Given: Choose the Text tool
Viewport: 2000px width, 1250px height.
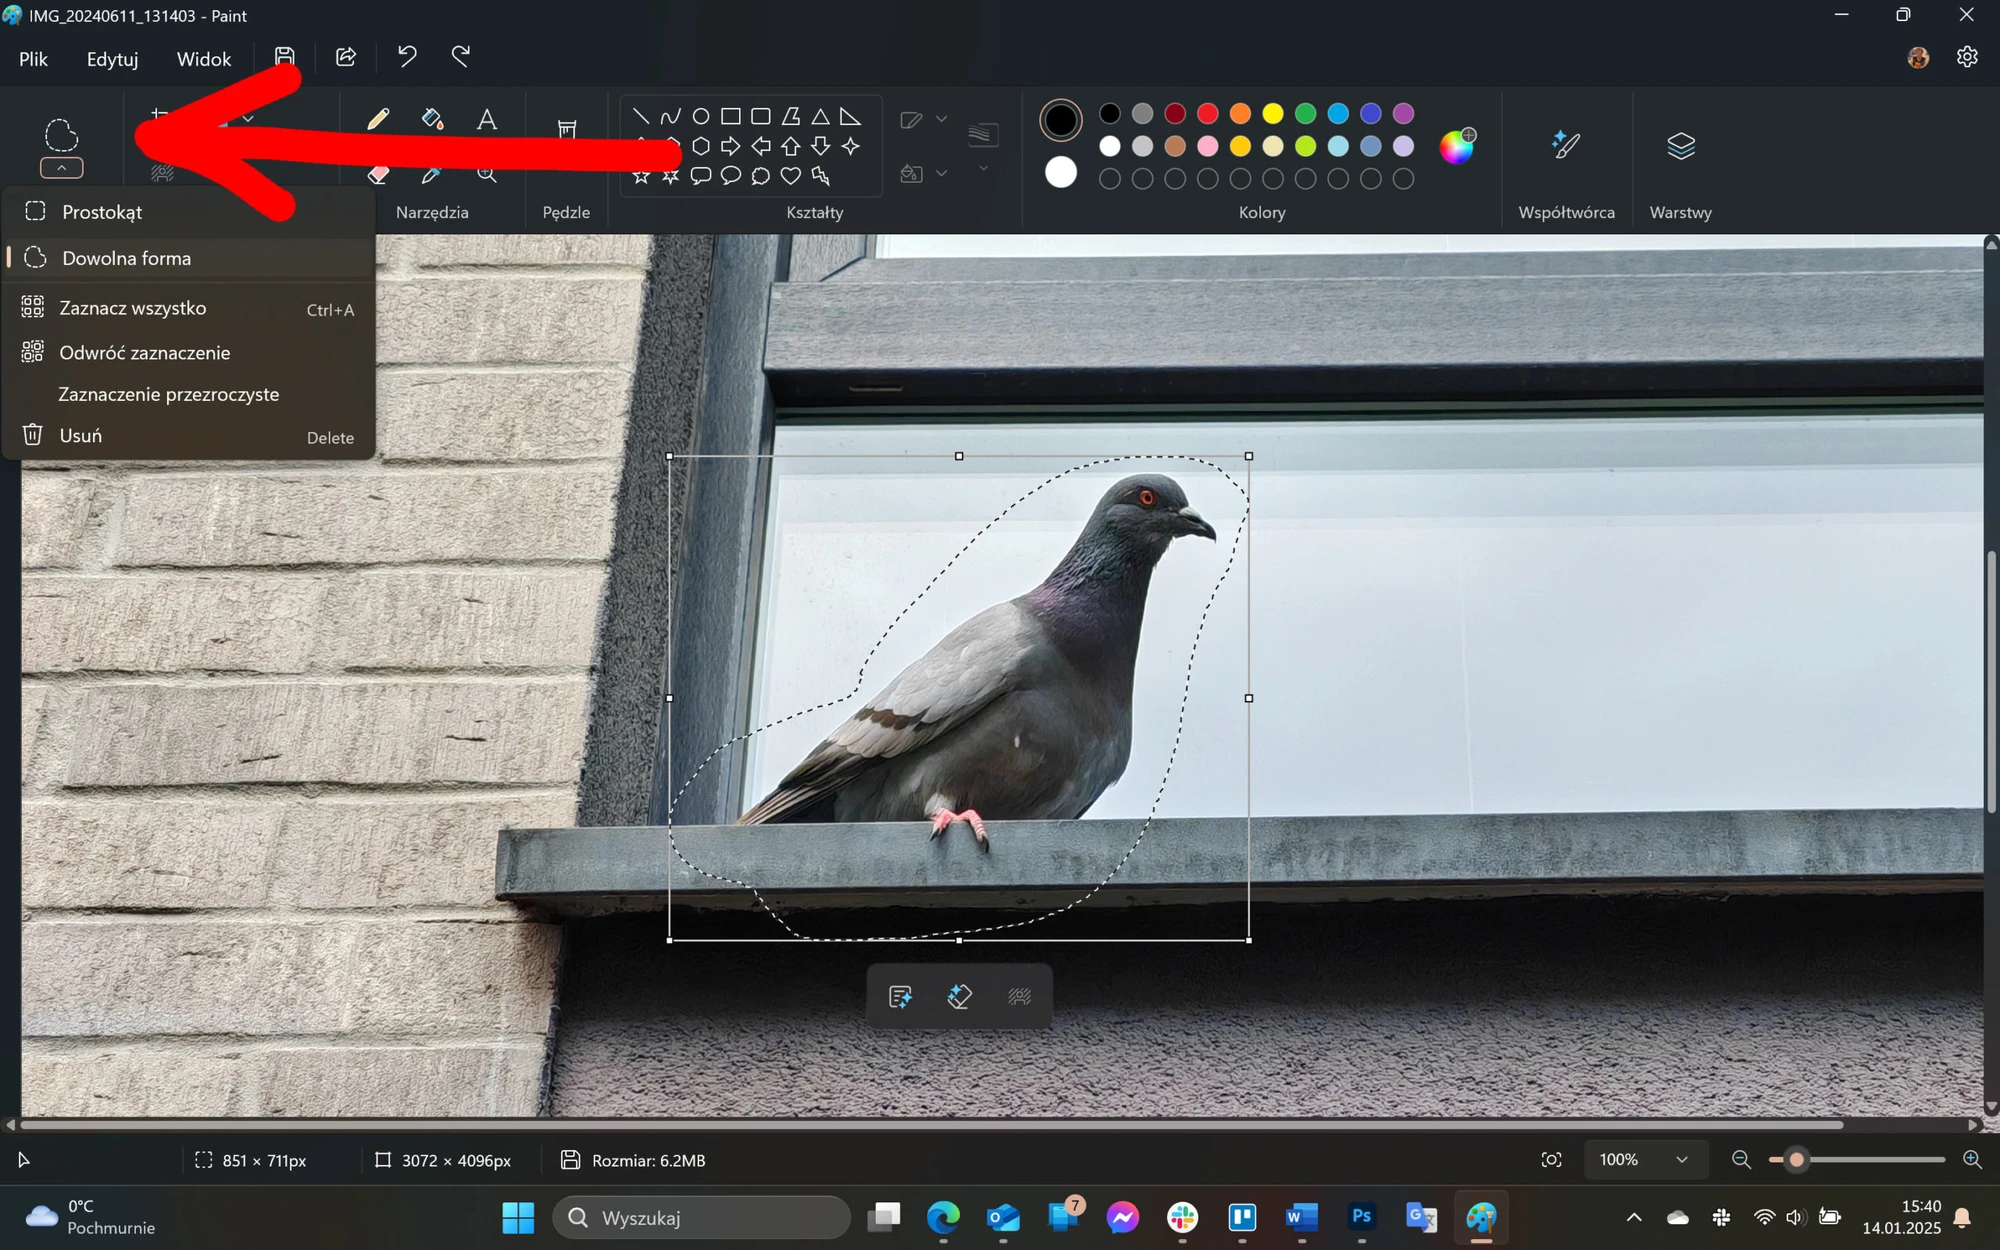Looking at the screenshot, I should point(487,120).
